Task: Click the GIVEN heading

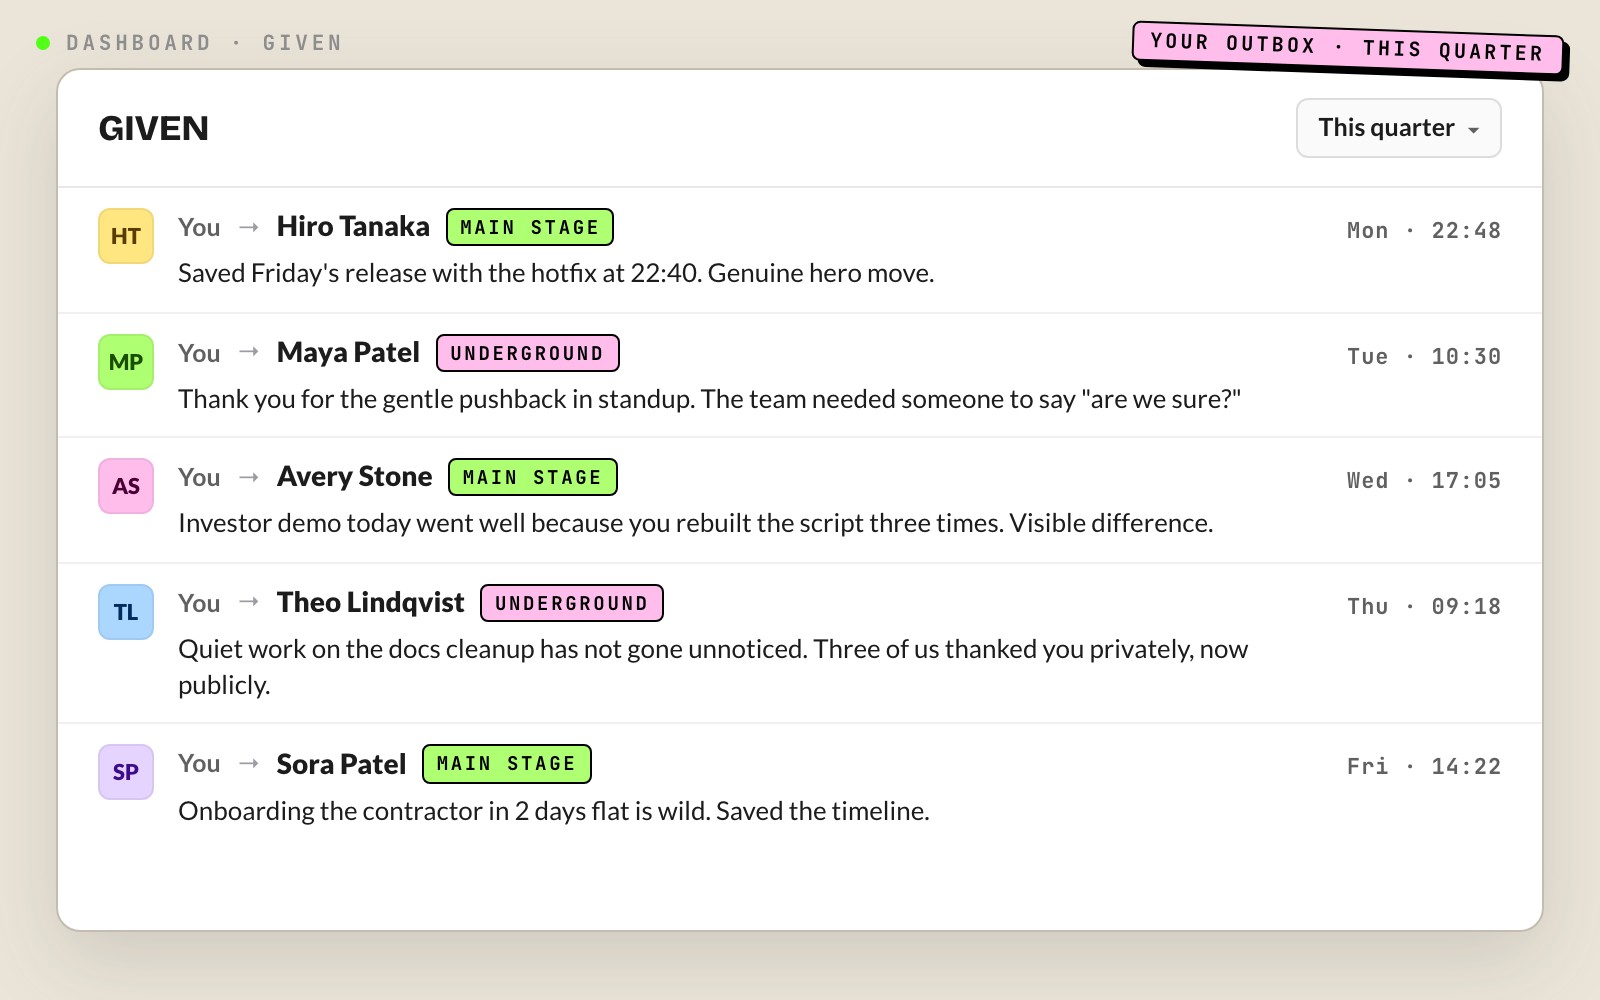Action: pos(154,128)
